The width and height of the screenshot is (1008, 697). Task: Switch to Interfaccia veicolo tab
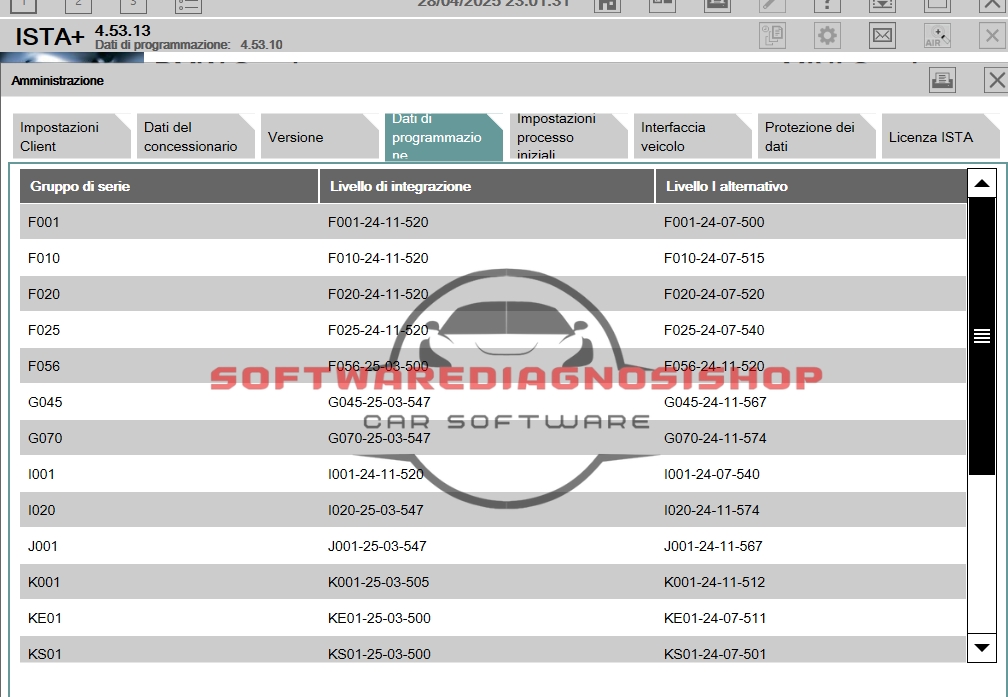click(692, 136)
